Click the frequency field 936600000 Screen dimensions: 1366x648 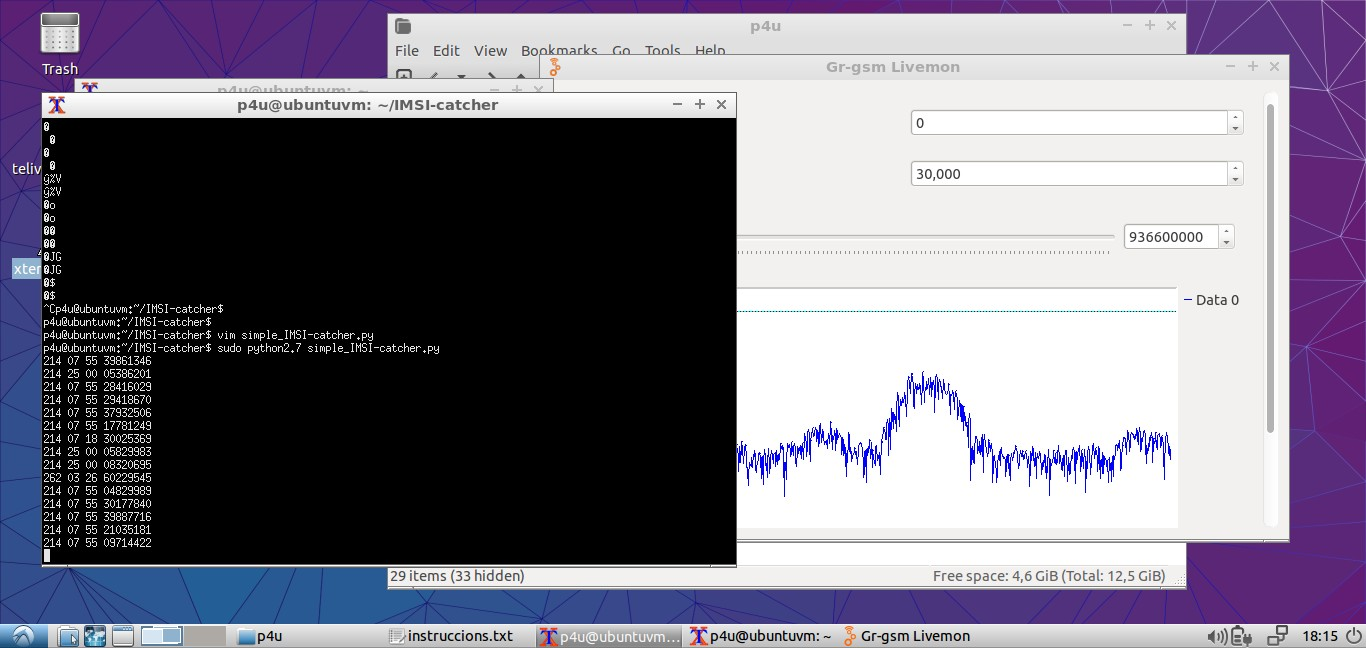tap(1171, 237)
